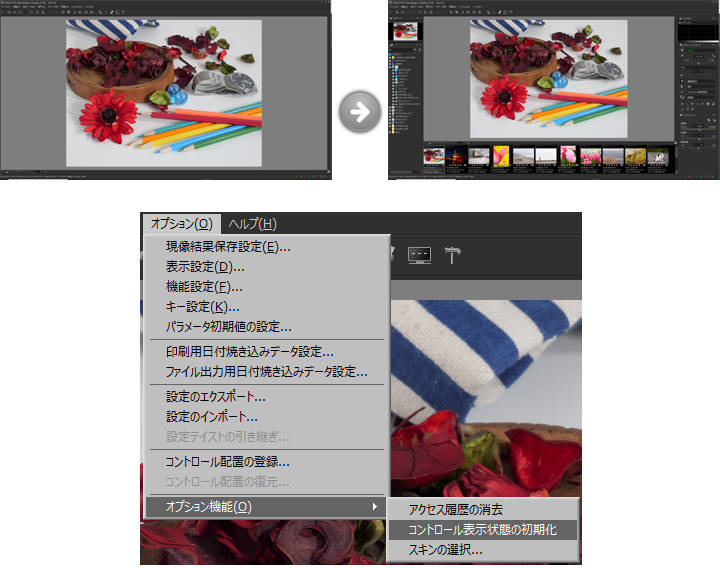Click the gray circular right-arrow icon
This screenshot has height=568, width=720.
click(x=359, y=112)
